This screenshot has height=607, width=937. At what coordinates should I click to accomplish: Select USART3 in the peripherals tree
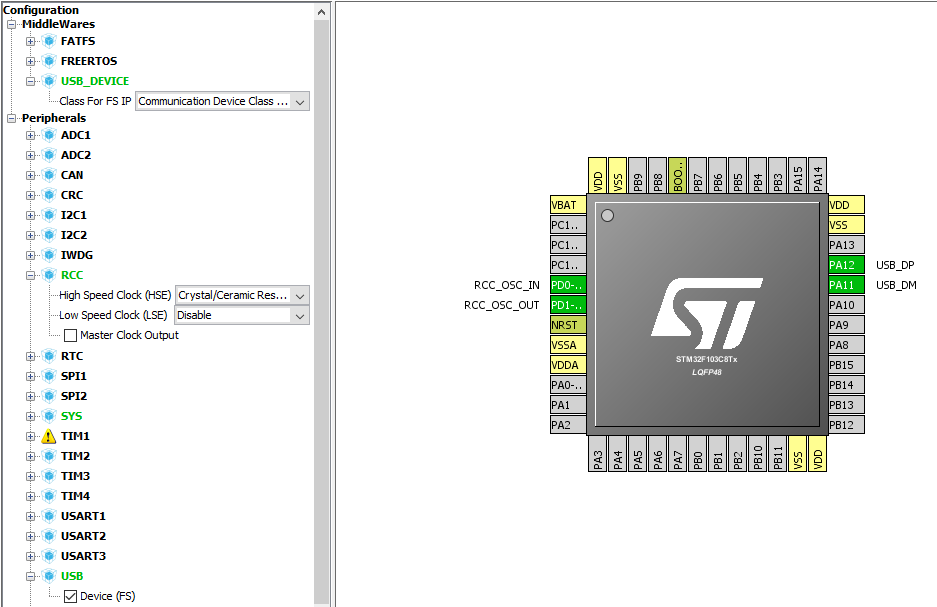tap(83, 556)
